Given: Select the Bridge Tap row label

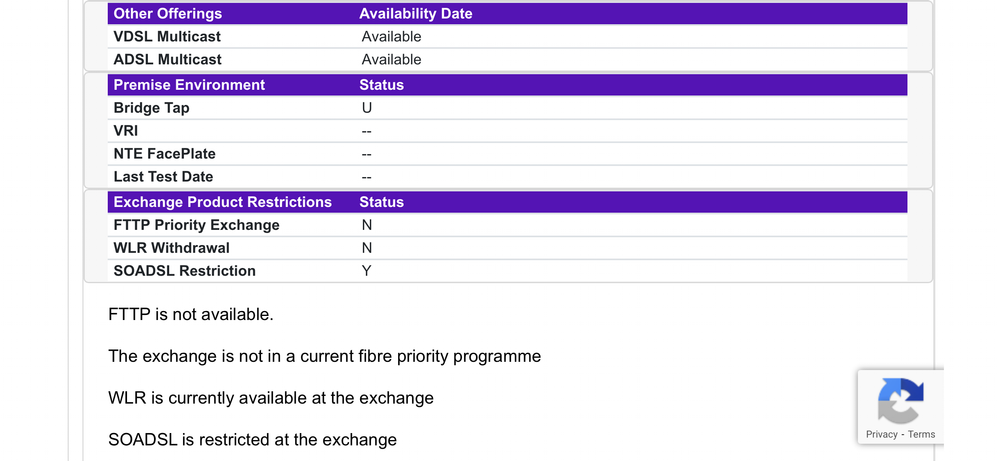Looking at the screenshot, I should pos(151,108).
